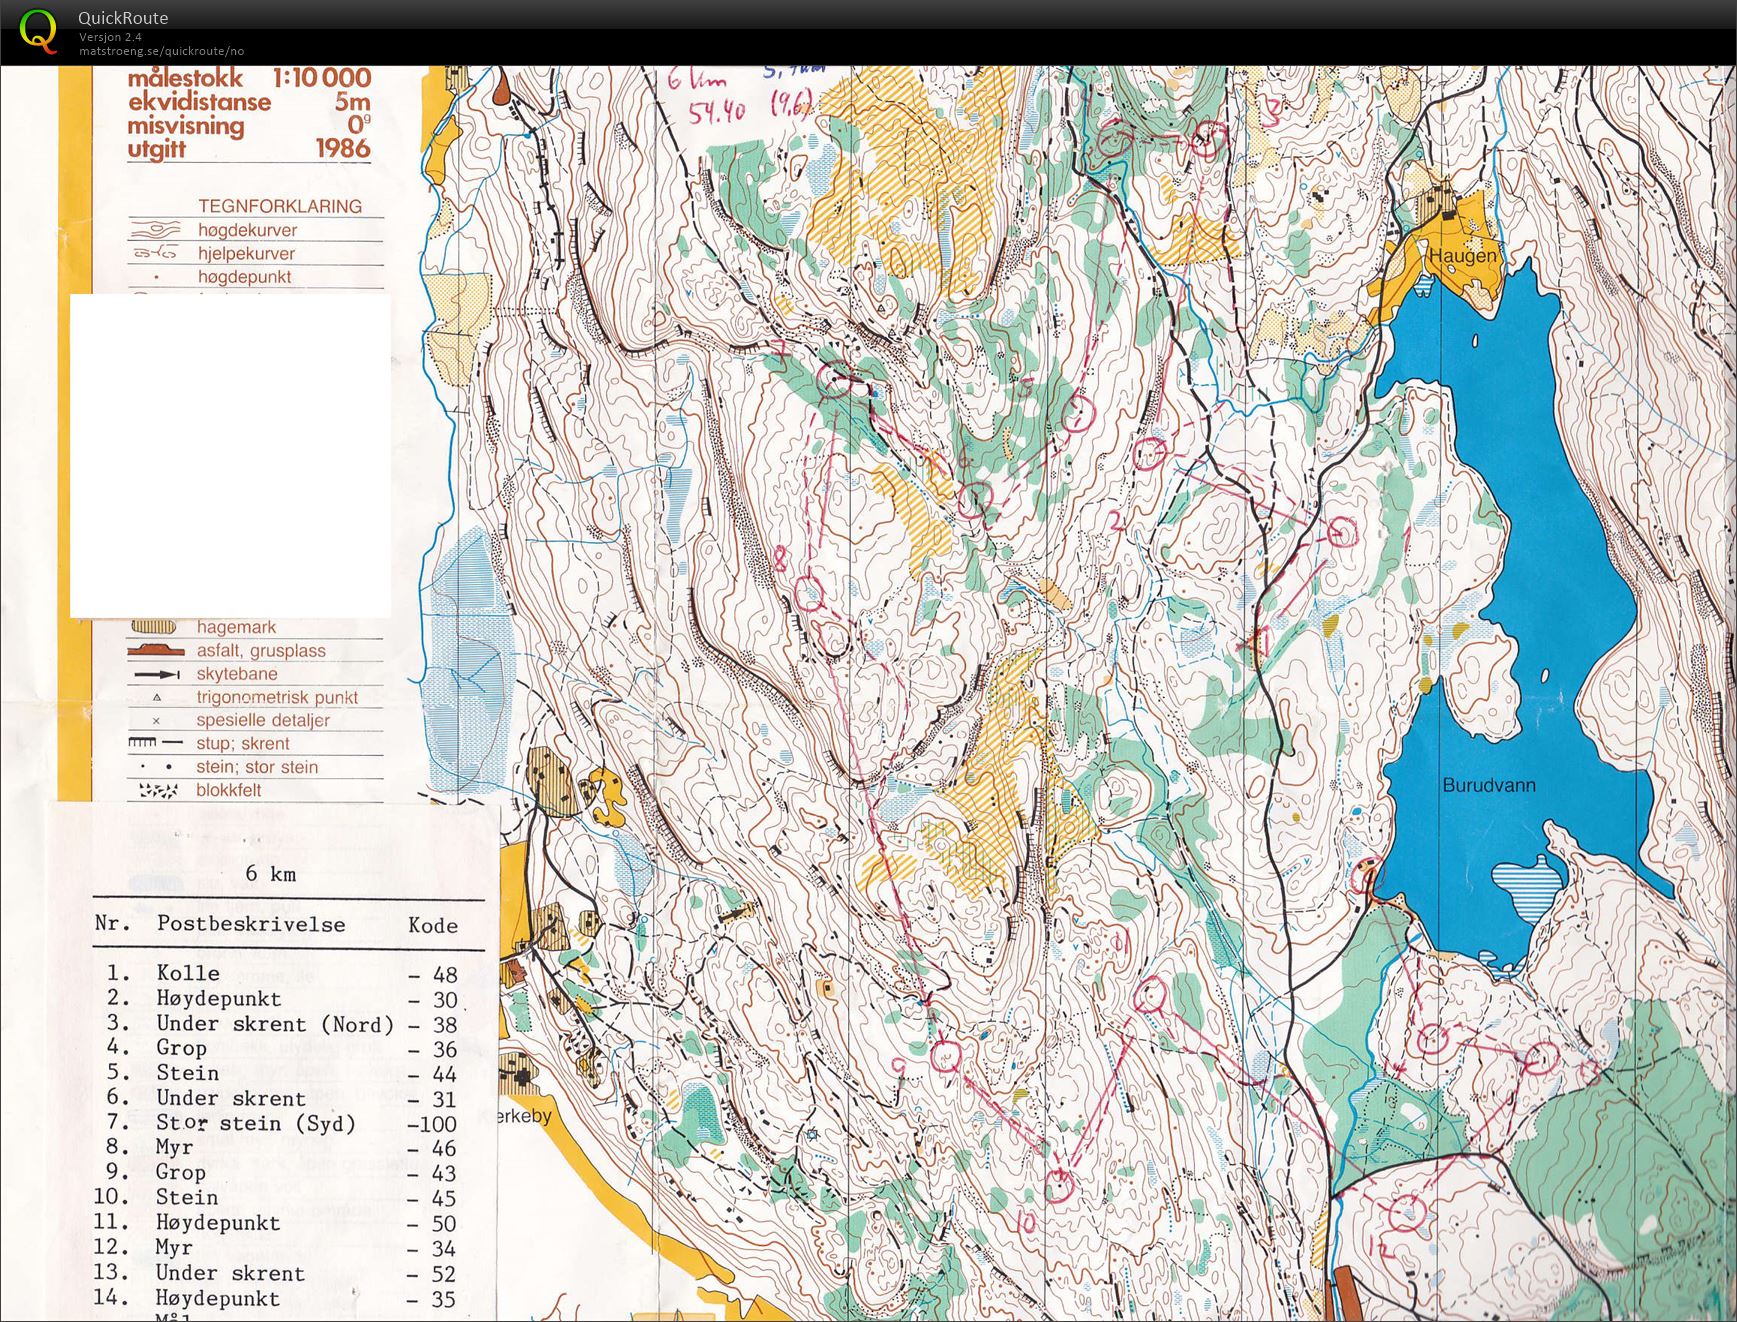
Task: Click control code '48'
Action: pyautogui.click(x=445, y=974)
